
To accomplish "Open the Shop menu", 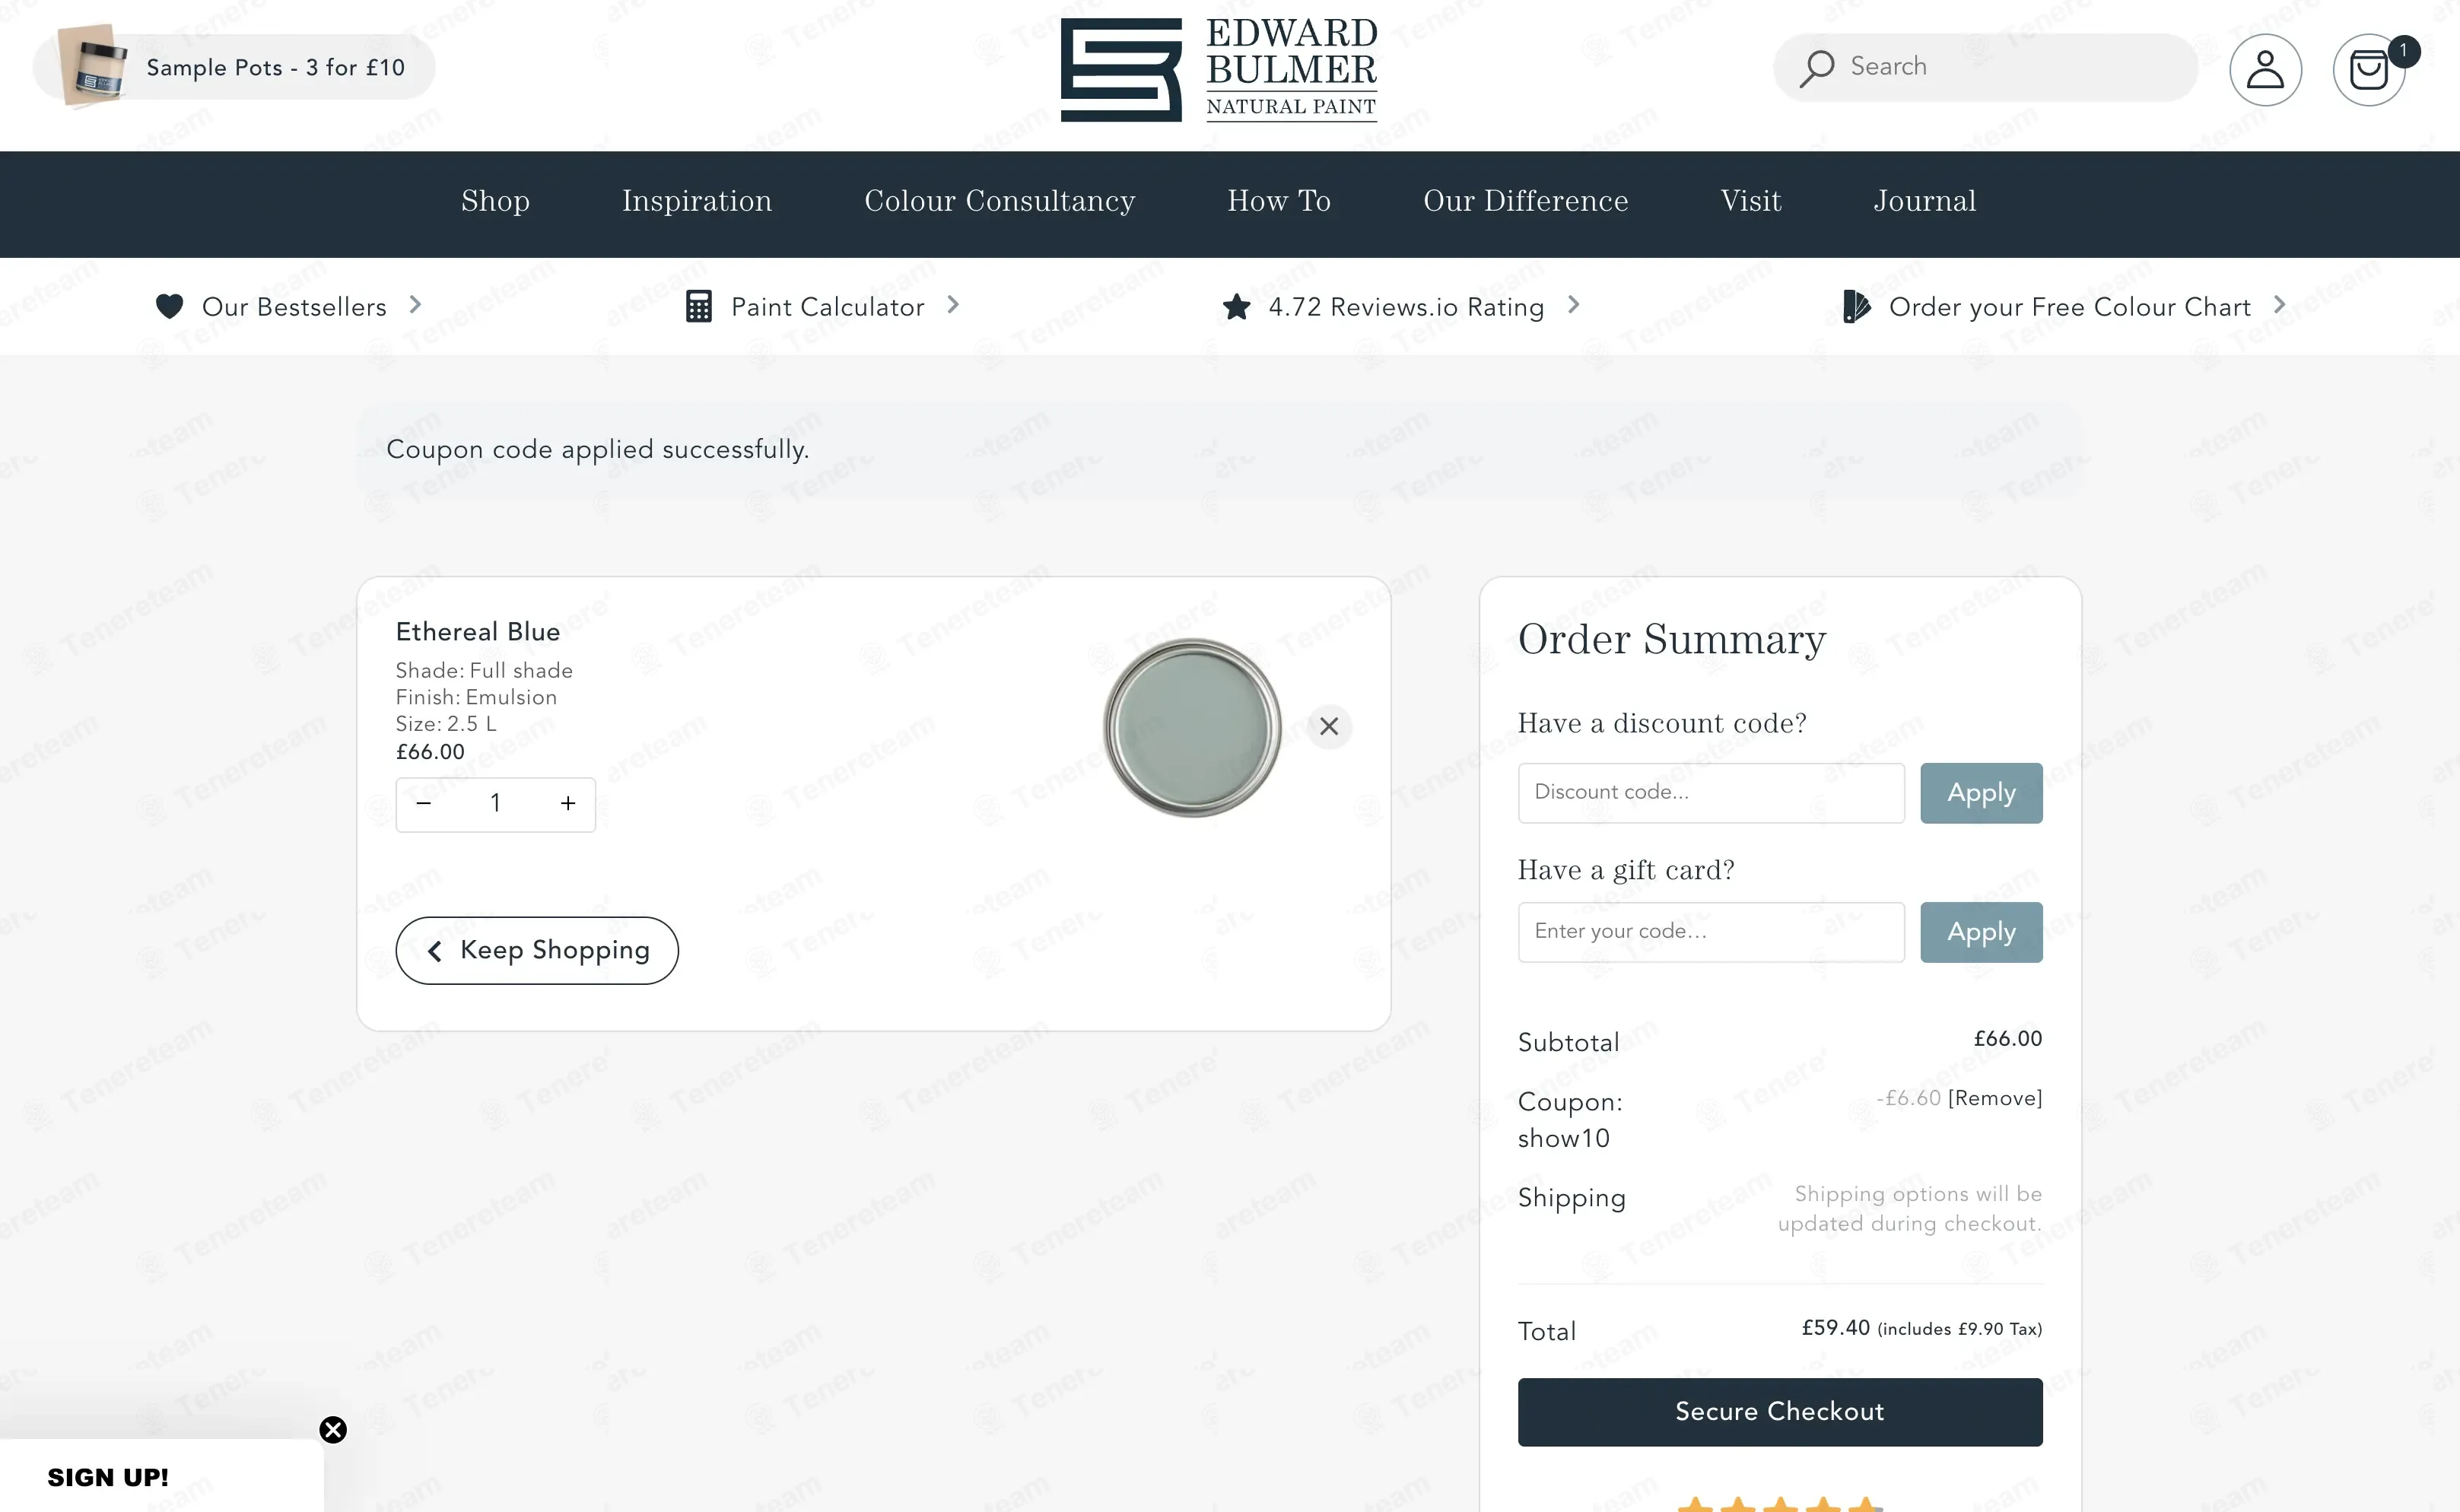I will 495,202.
